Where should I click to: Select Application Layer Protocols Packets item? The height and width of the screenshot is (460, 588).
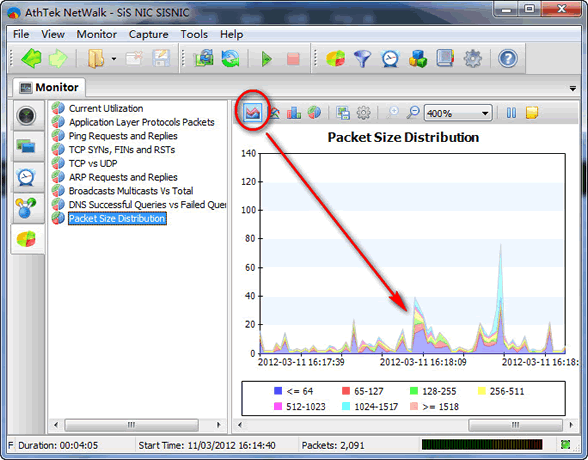coord(142,122)
